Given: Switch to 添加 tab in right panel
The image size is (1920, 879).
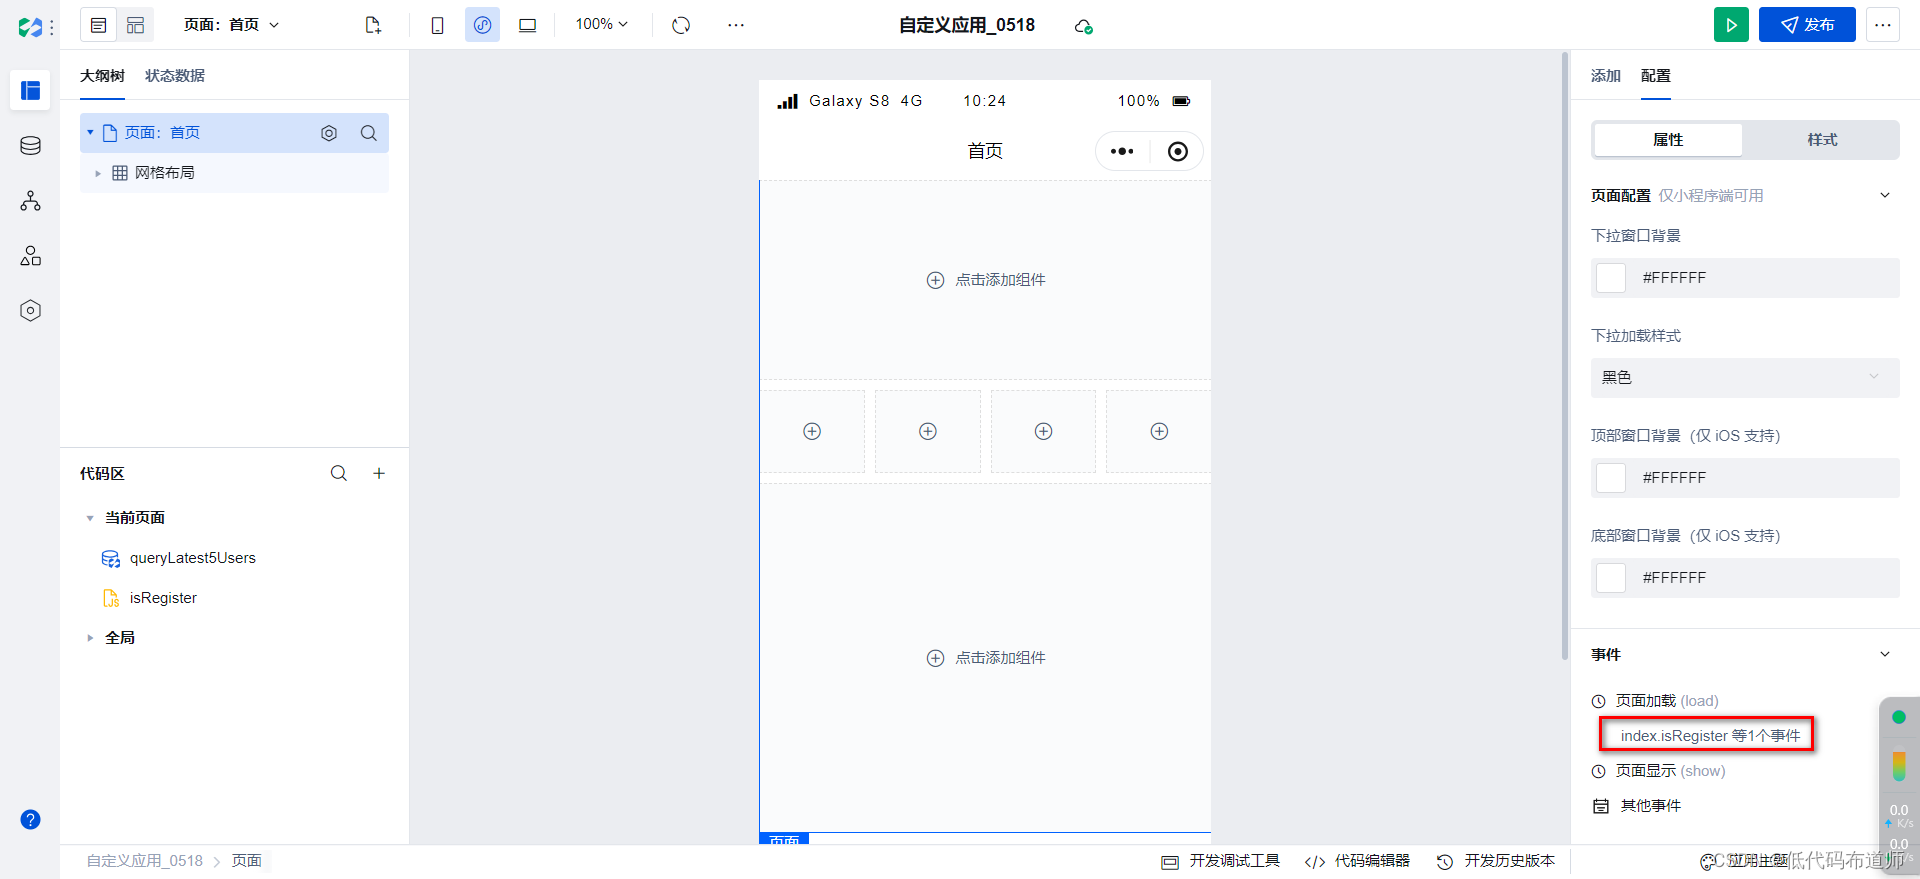Looking at the screenshot, I should pos(1606,76).
